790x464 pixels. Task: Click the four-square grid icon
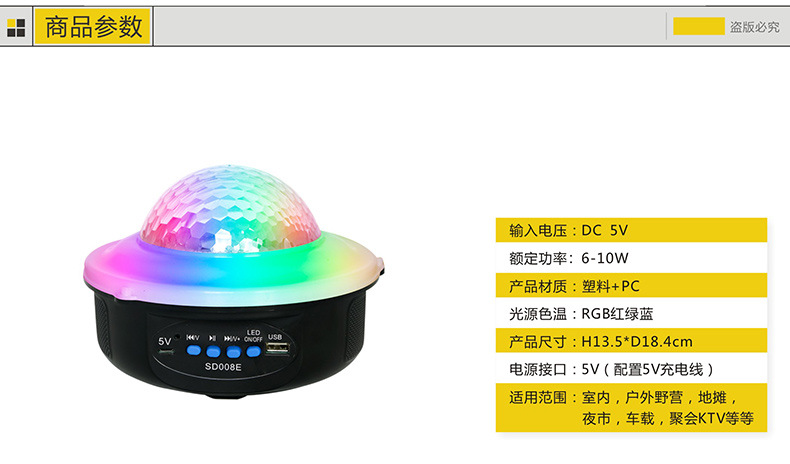(x=16, y=28)
